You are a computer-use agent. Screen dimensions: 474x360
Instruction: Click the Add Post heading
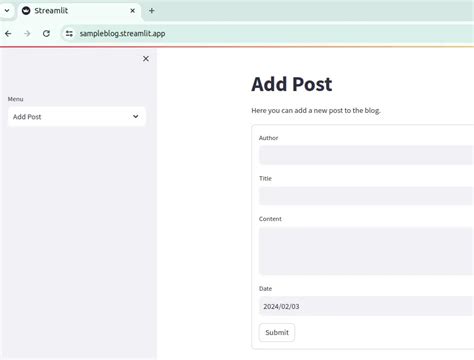[x=292, y=84]
